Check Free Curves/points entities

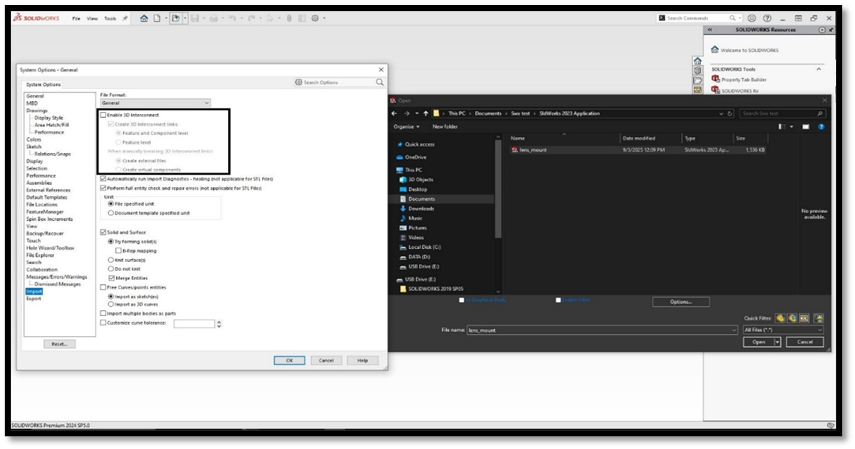coord(103,288)
